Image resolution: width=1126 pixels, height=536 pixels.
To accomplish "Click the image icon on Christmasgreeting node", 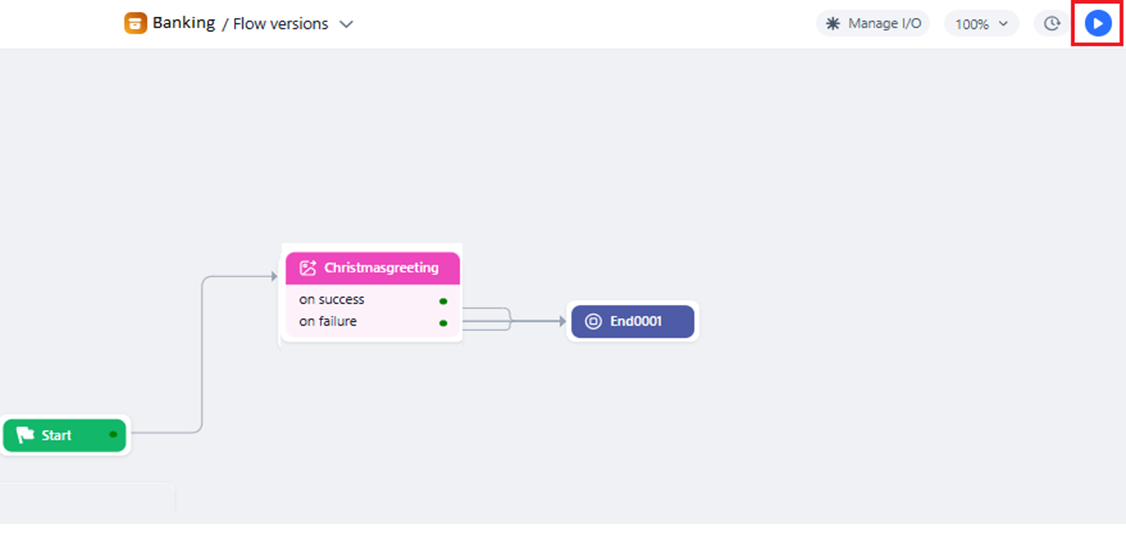I will 308,268.
